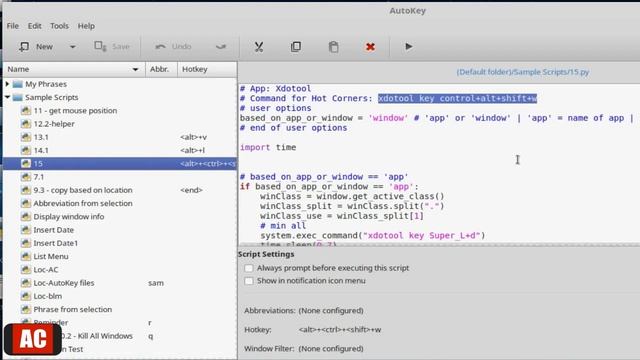Select the My Phrases folder icon
Viewport: 640px width, 360px height.
click(x=18, y=84)
